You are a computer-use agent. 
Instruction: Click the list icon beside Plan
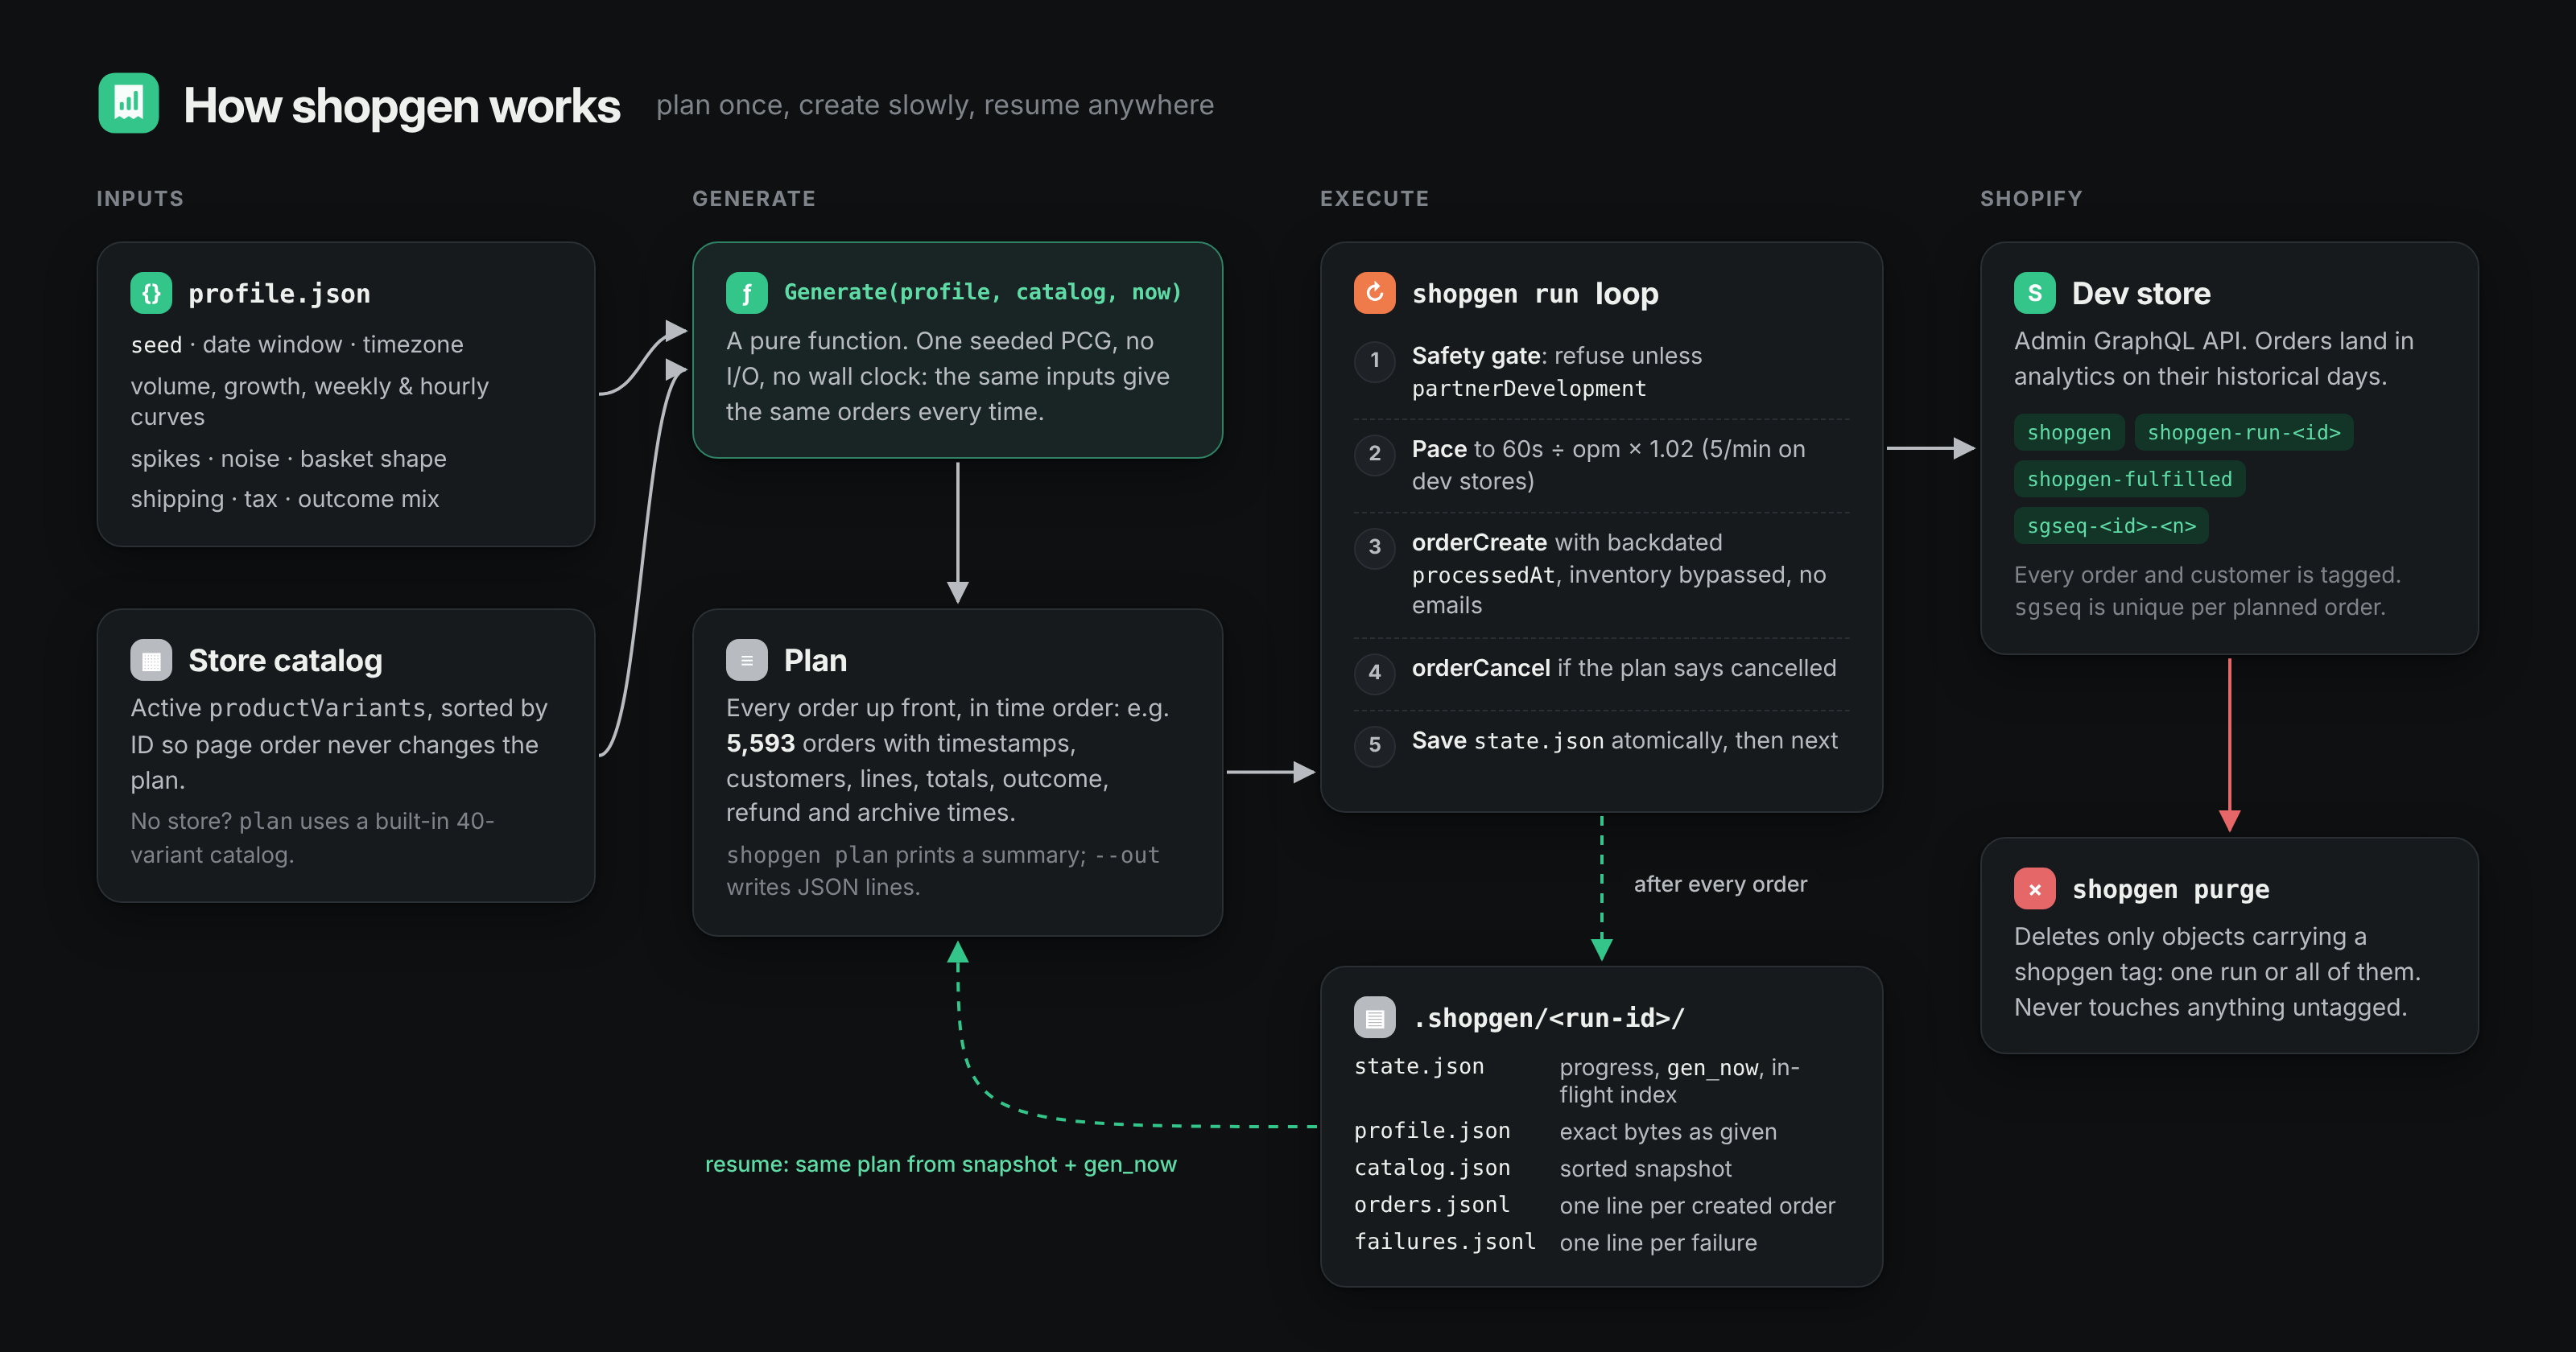[747, 660]
